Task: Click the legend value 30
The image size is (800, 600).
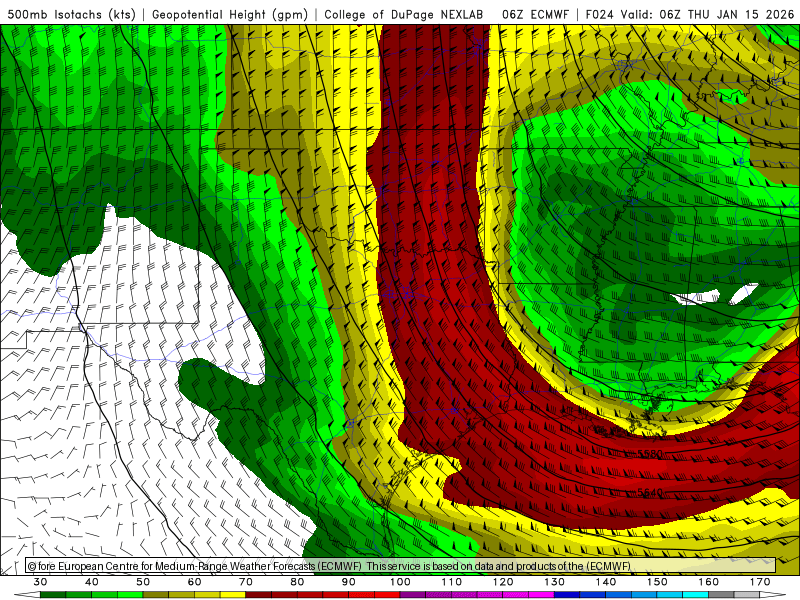Action: tap(40, 582)
